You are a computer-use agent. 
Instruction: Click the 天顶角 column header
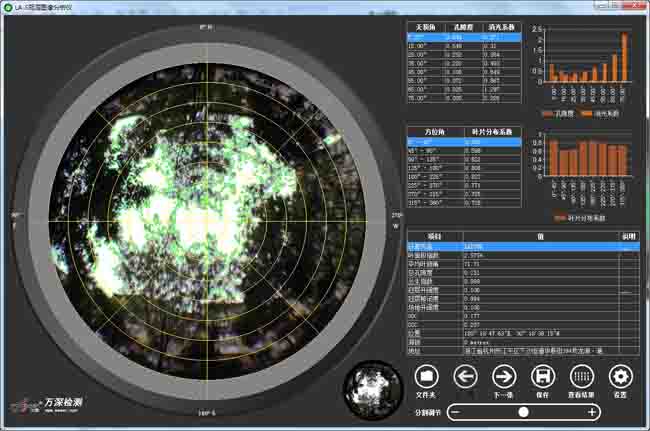pyautogui.click(x=425, y=27)
